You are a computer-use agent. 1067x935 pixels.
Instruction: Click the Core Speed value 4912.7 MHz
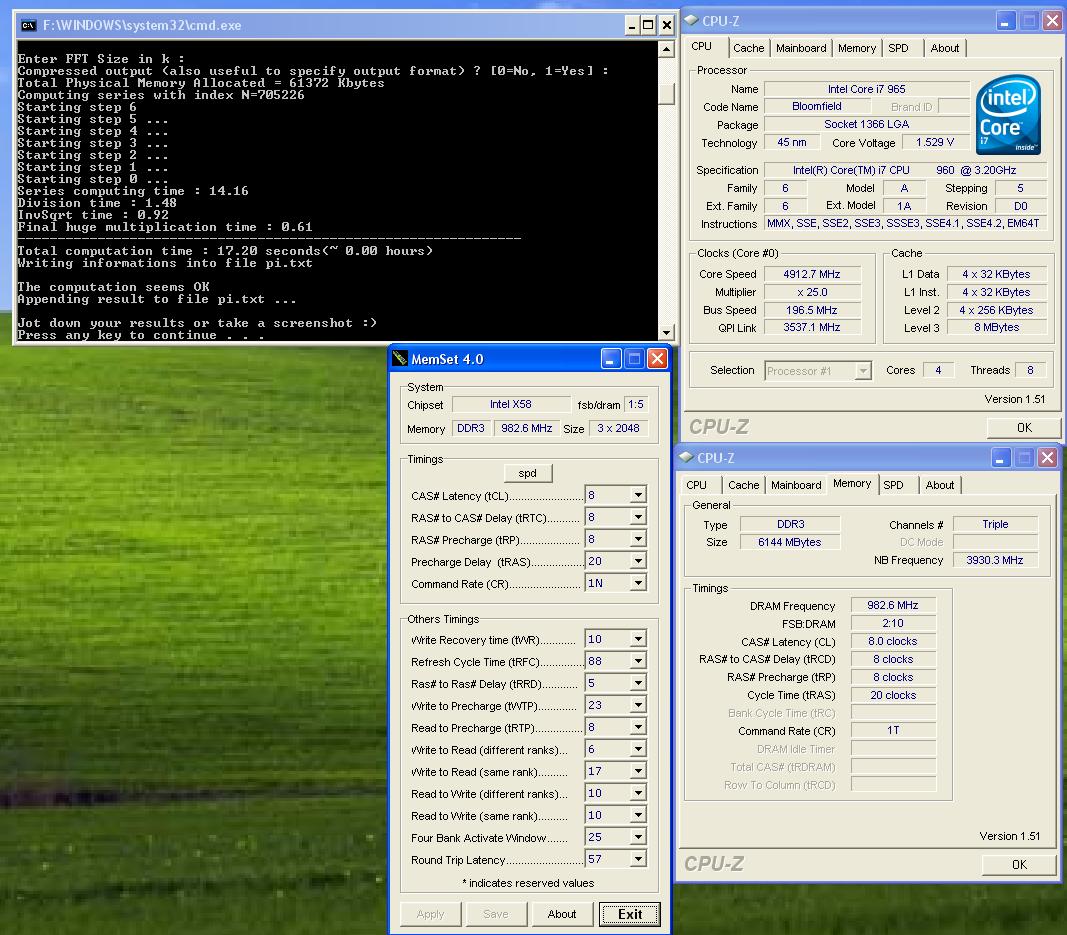click(812, 274)
